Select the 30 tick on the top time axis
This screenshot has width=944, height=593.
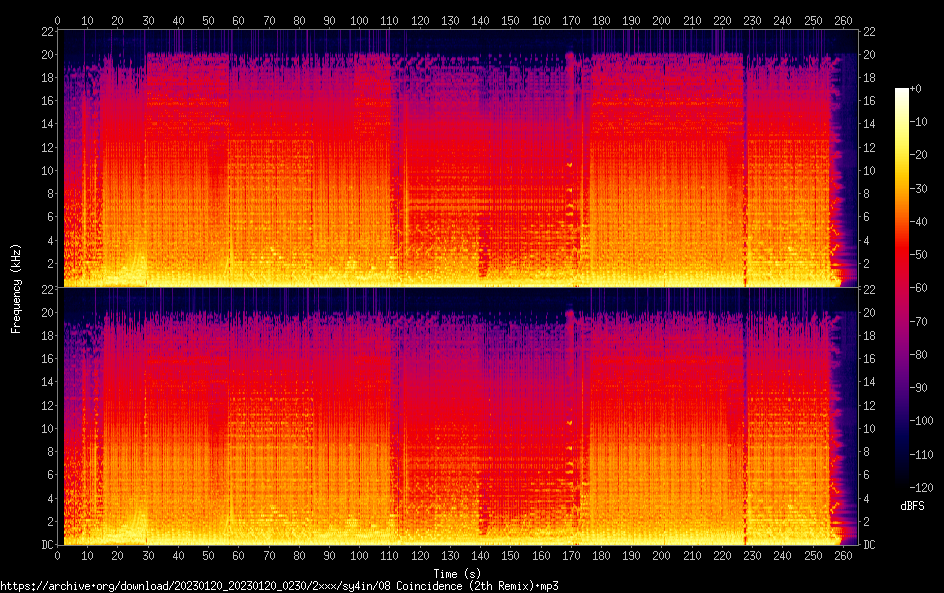[148, 19]
